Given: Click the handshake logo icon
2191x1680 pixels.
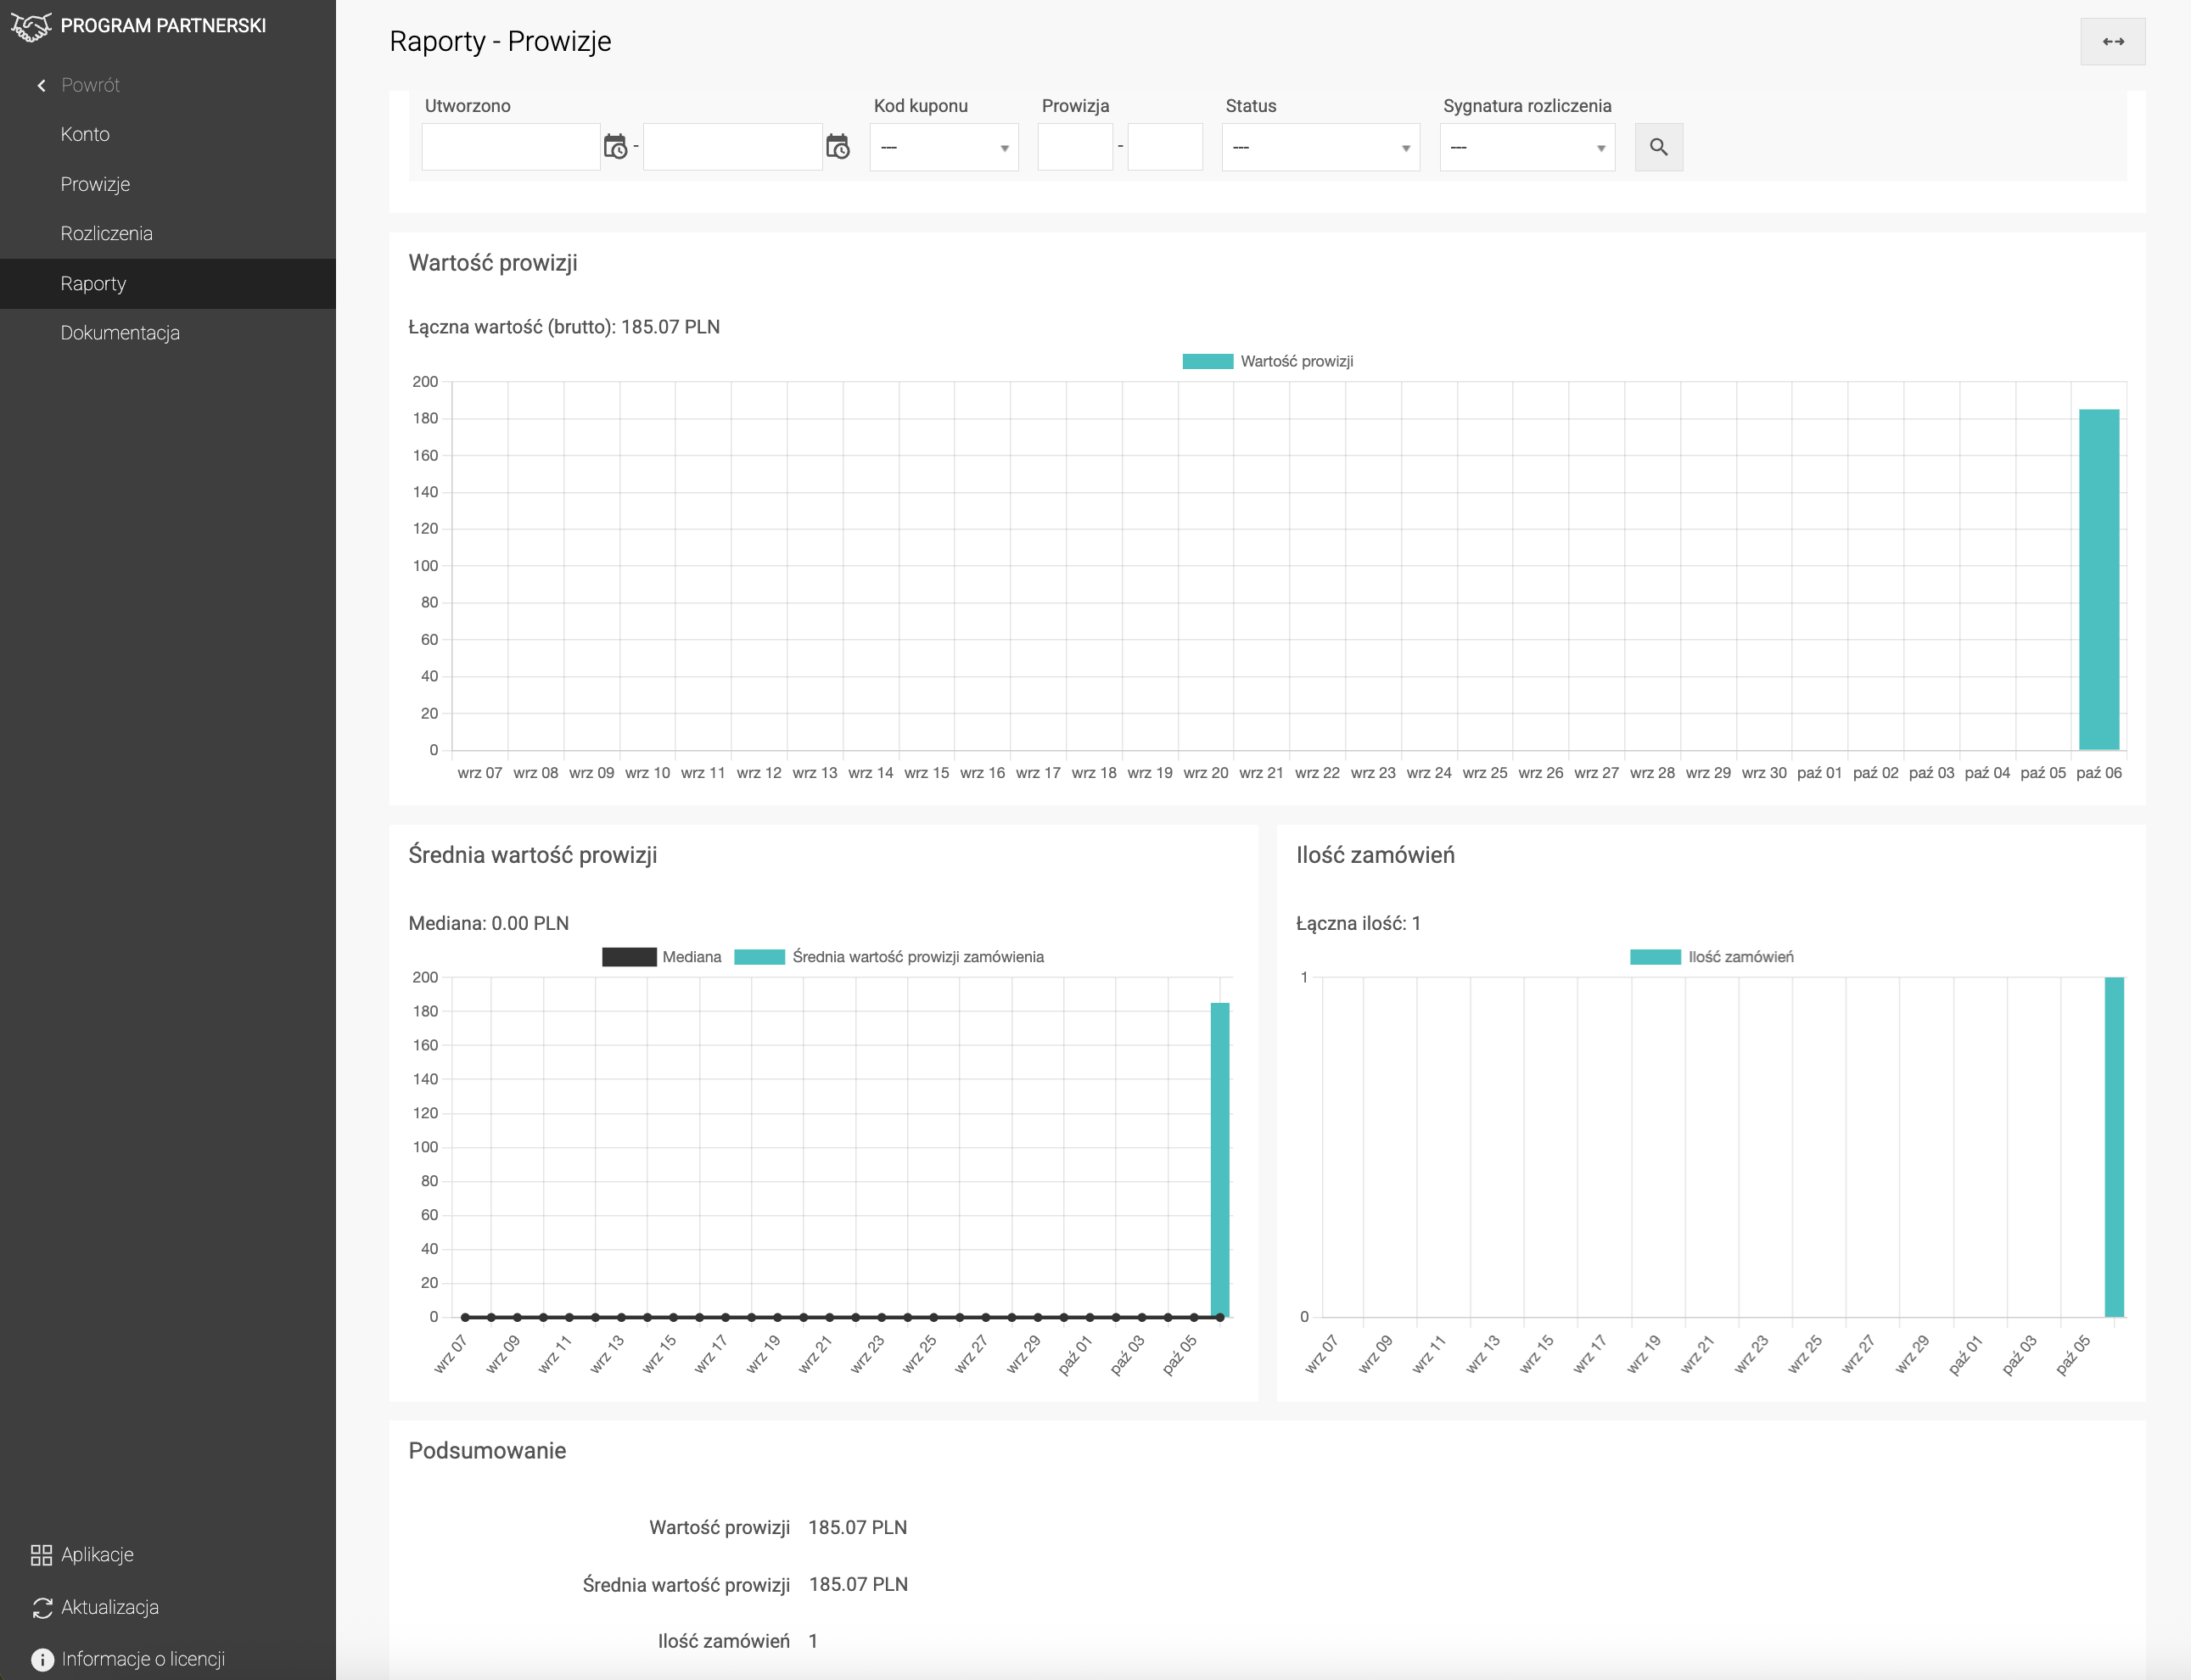Looking at the screenshot, I should [31, 26].
